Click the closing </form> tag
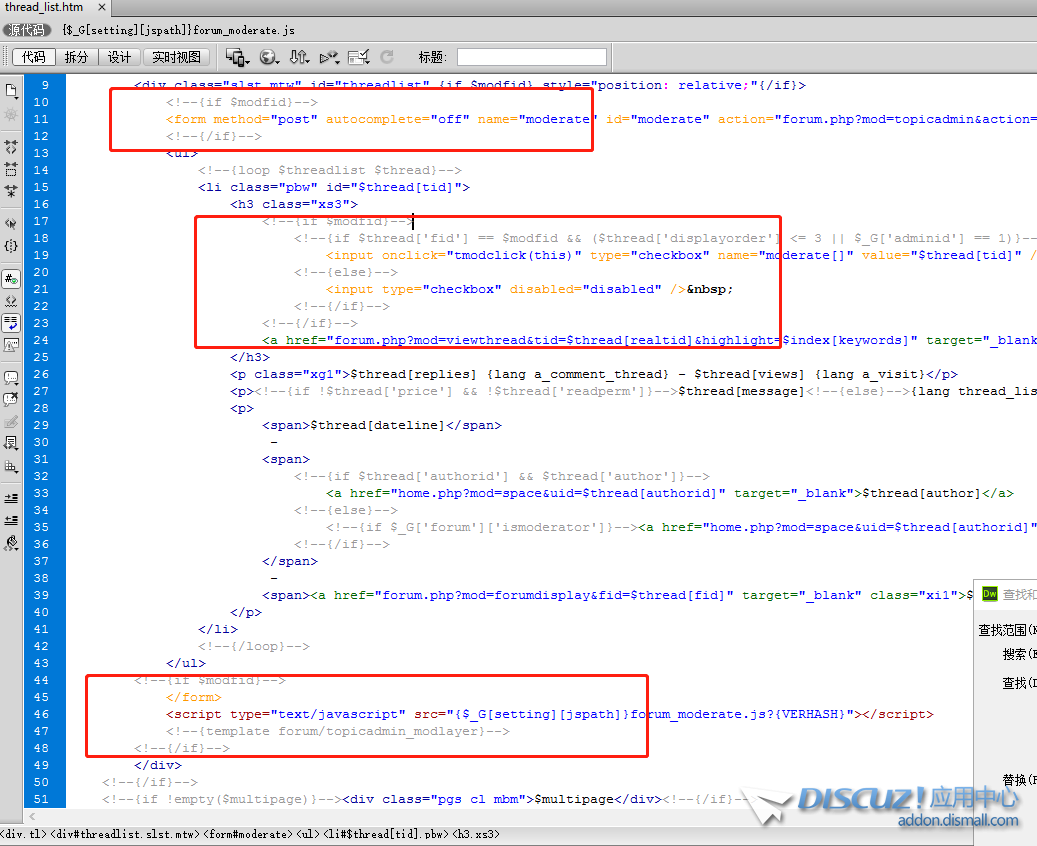 point(194,697)
